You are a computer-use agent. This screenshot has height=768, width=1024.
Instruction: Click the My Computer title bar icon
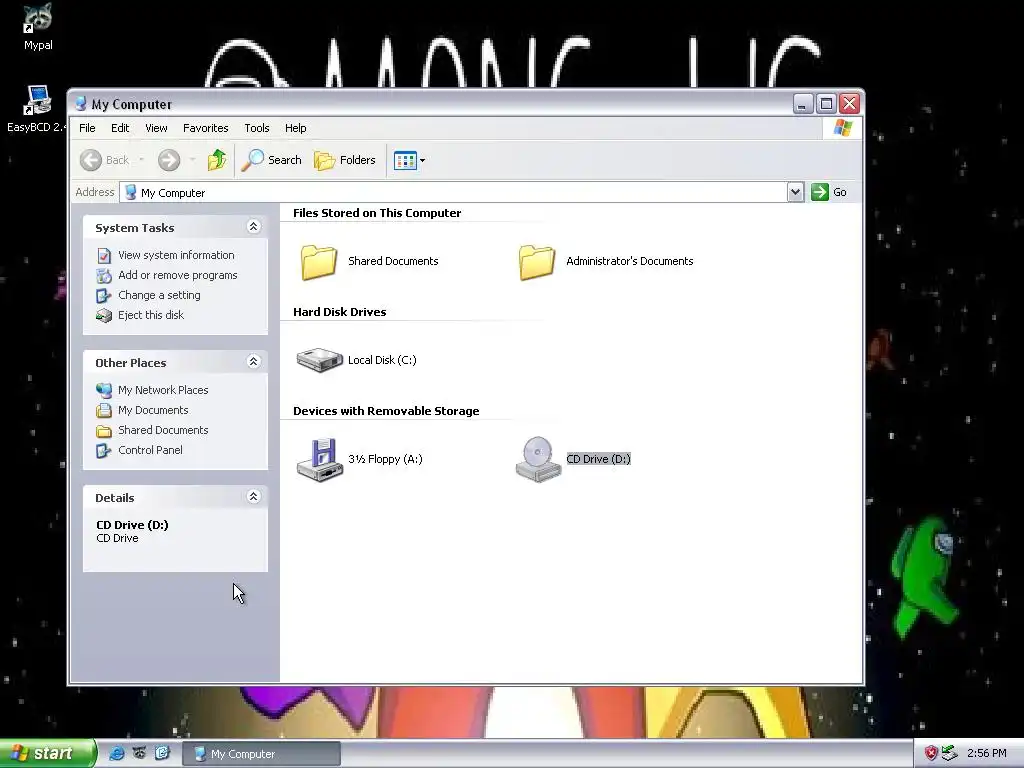tap(80, 104)
